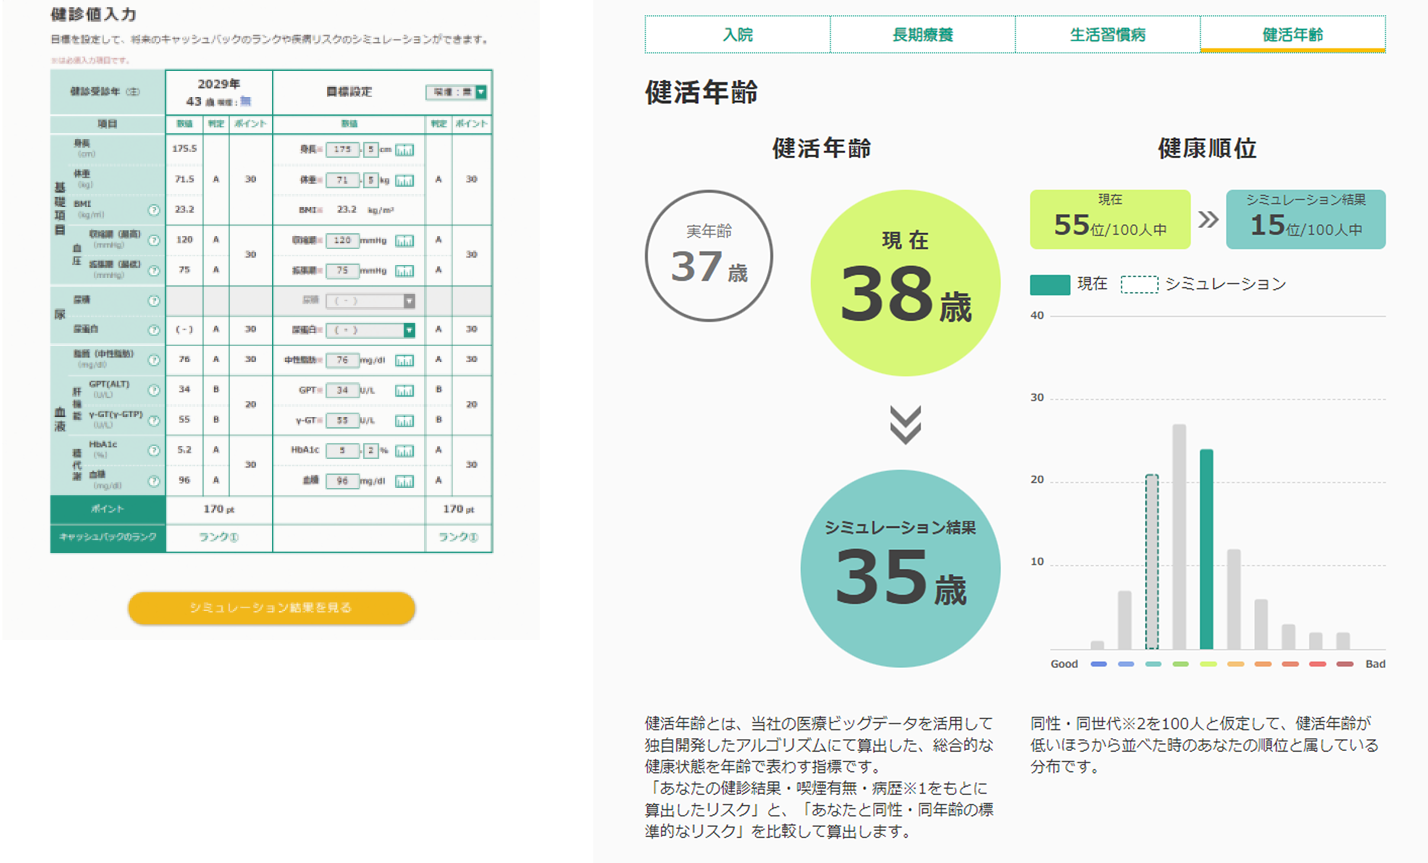The image size is (1428, 863).
Task: Click the 現在 55位/100人中 rank box
Action: coord(1110,219)
